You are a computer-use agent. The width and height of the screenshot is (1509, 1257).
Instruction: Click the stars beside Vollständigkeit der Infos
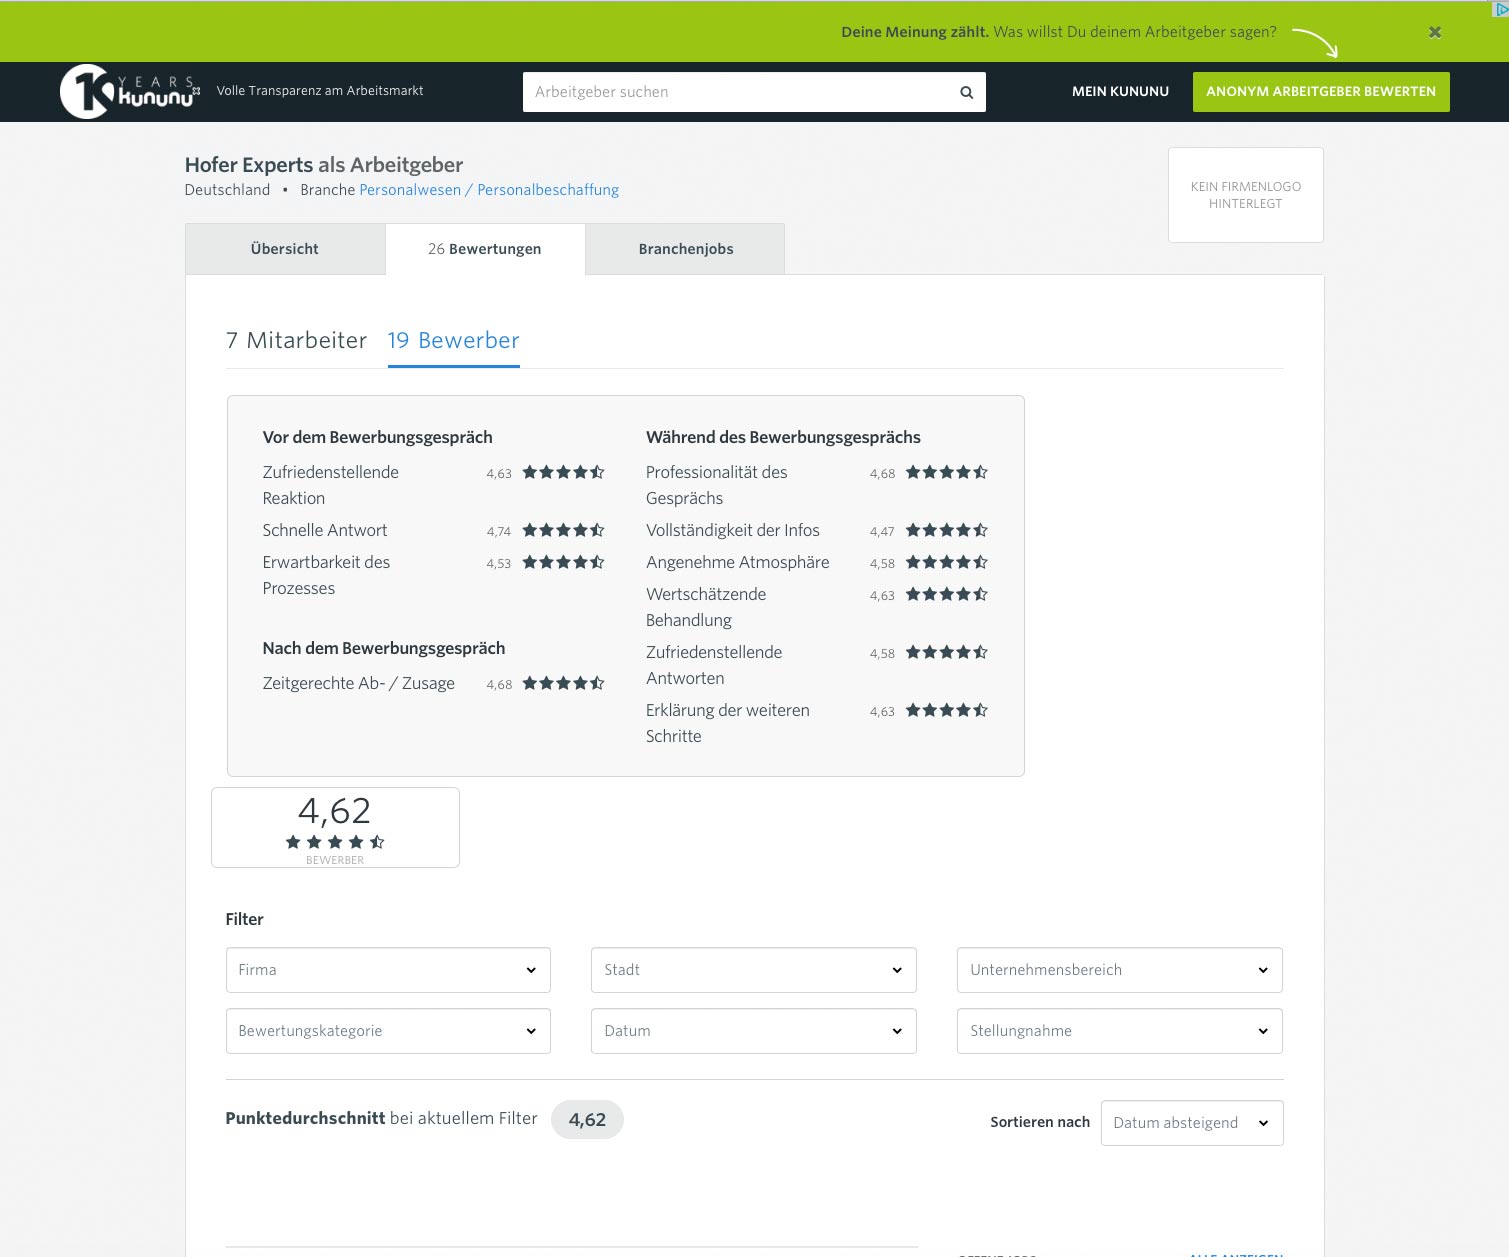[x=946, y=530]
